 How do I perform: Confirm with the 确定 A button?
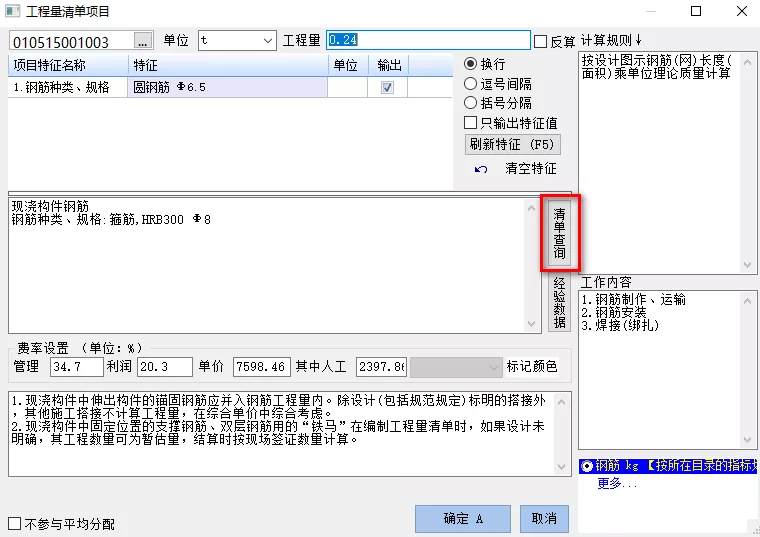463,519
